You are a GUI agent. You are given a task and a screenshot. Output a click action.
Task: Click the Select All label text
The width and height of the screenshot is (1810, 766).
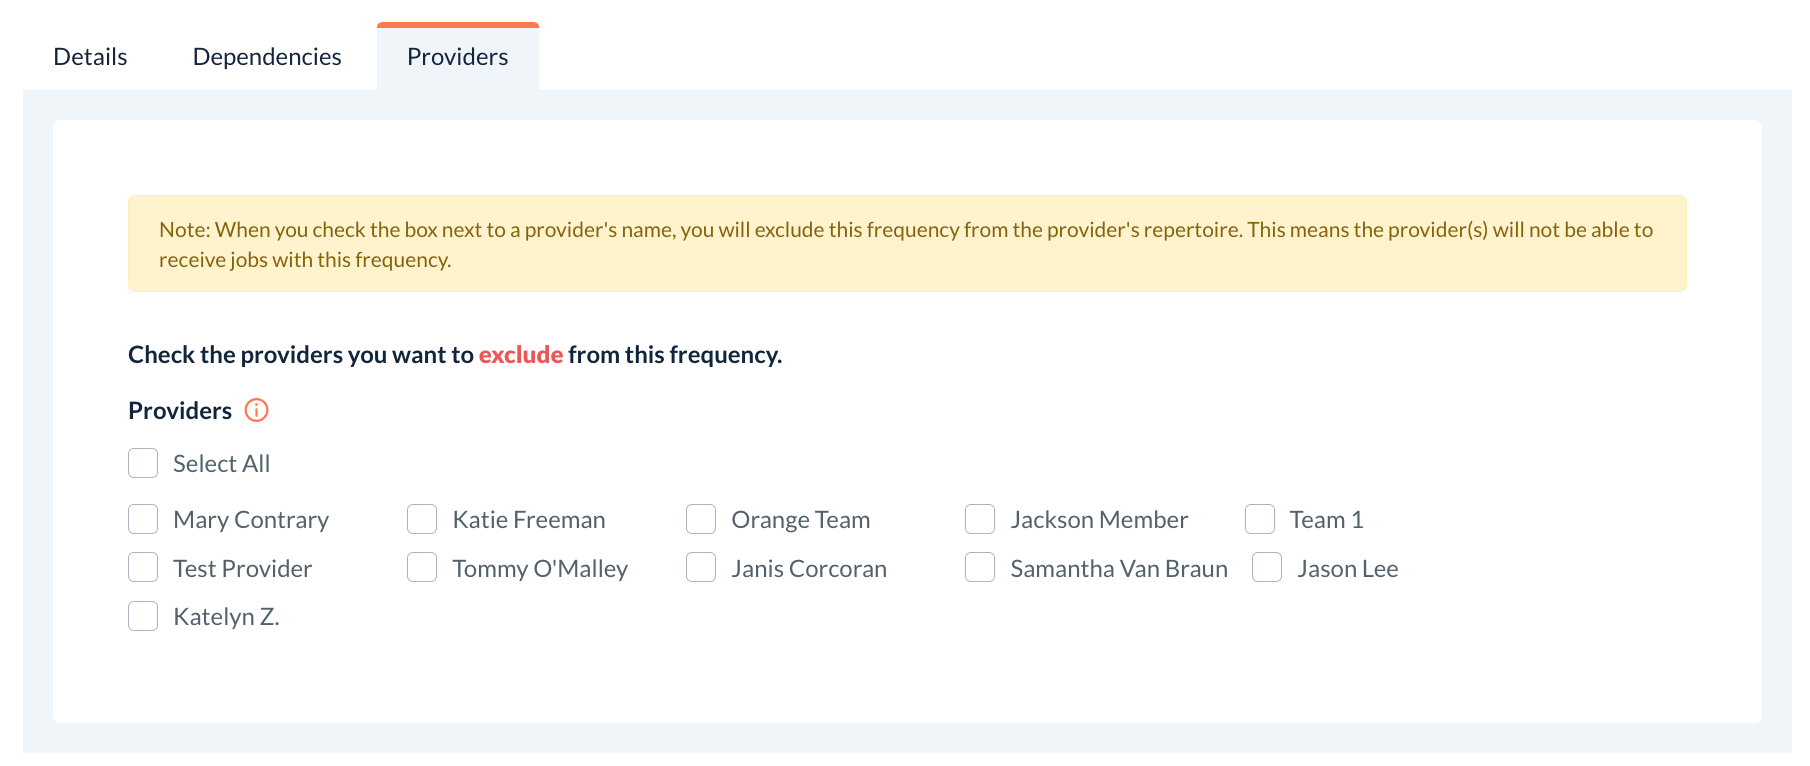pyautogui.click(x=221, y=464)
